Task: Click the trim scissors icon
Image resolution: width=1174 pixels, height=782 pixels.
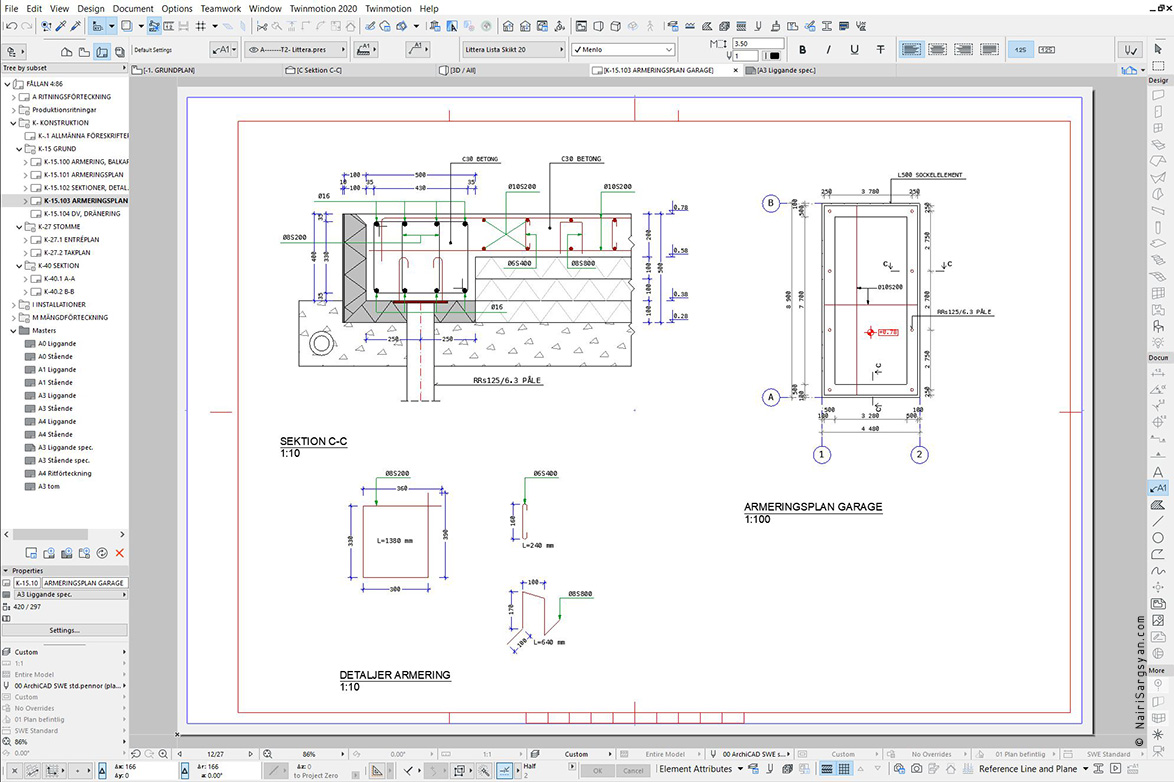Action: [x=261, y=26]
